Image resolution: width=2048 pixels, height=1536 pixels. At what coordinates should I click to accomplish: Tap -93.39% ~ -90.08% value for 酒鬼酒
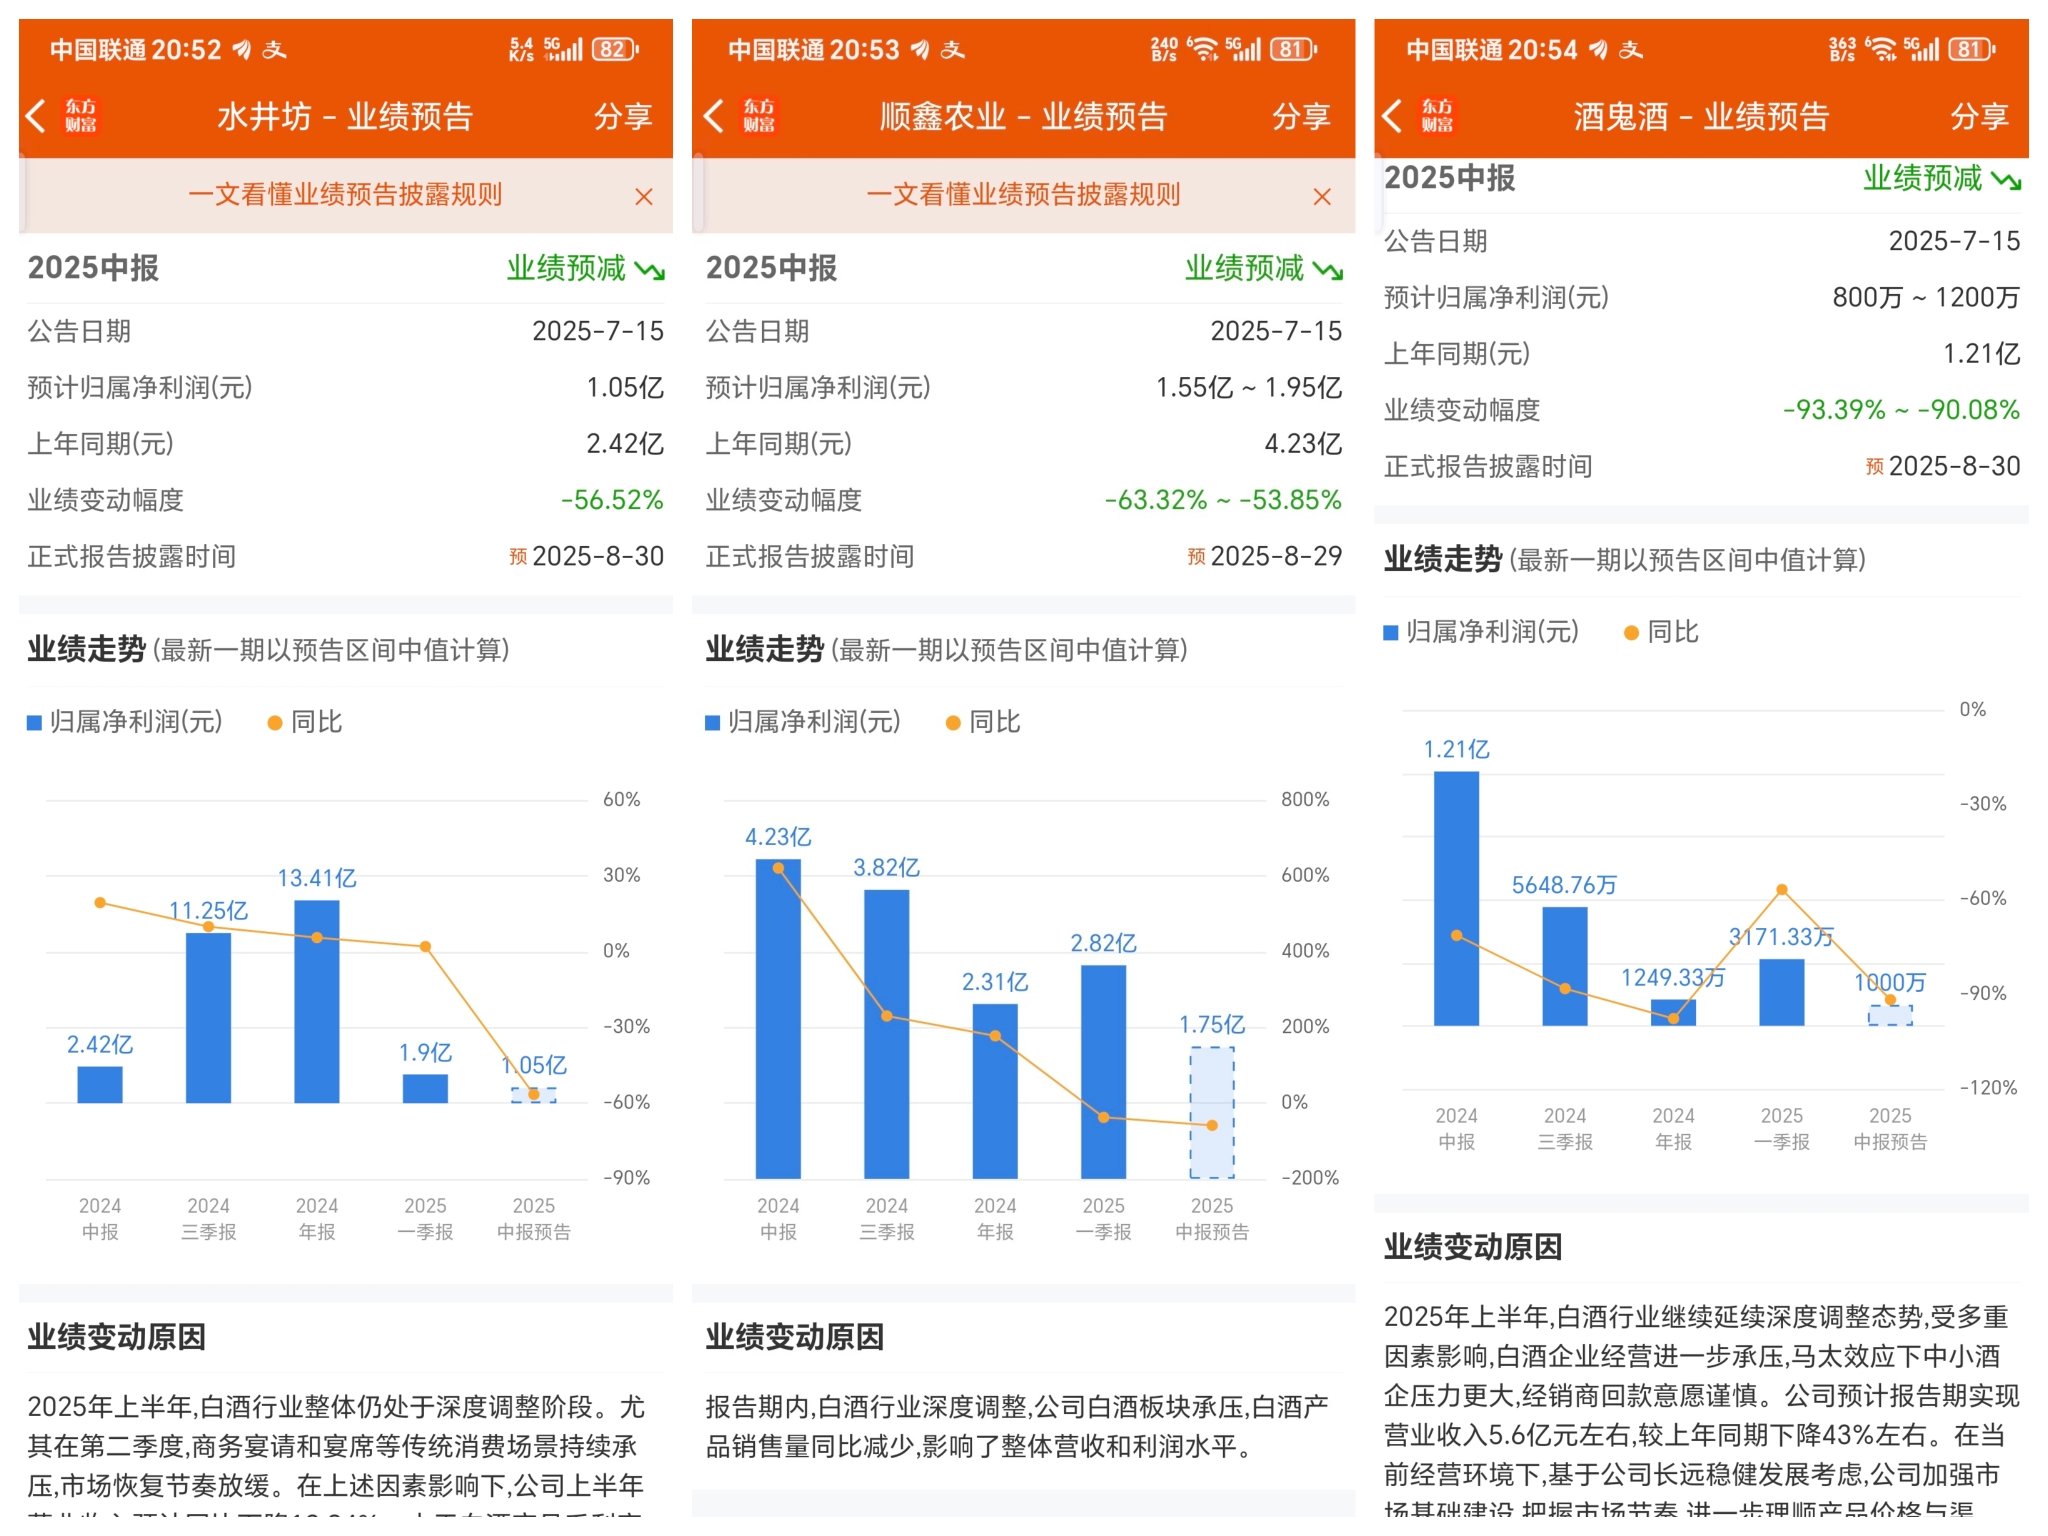1901,410
